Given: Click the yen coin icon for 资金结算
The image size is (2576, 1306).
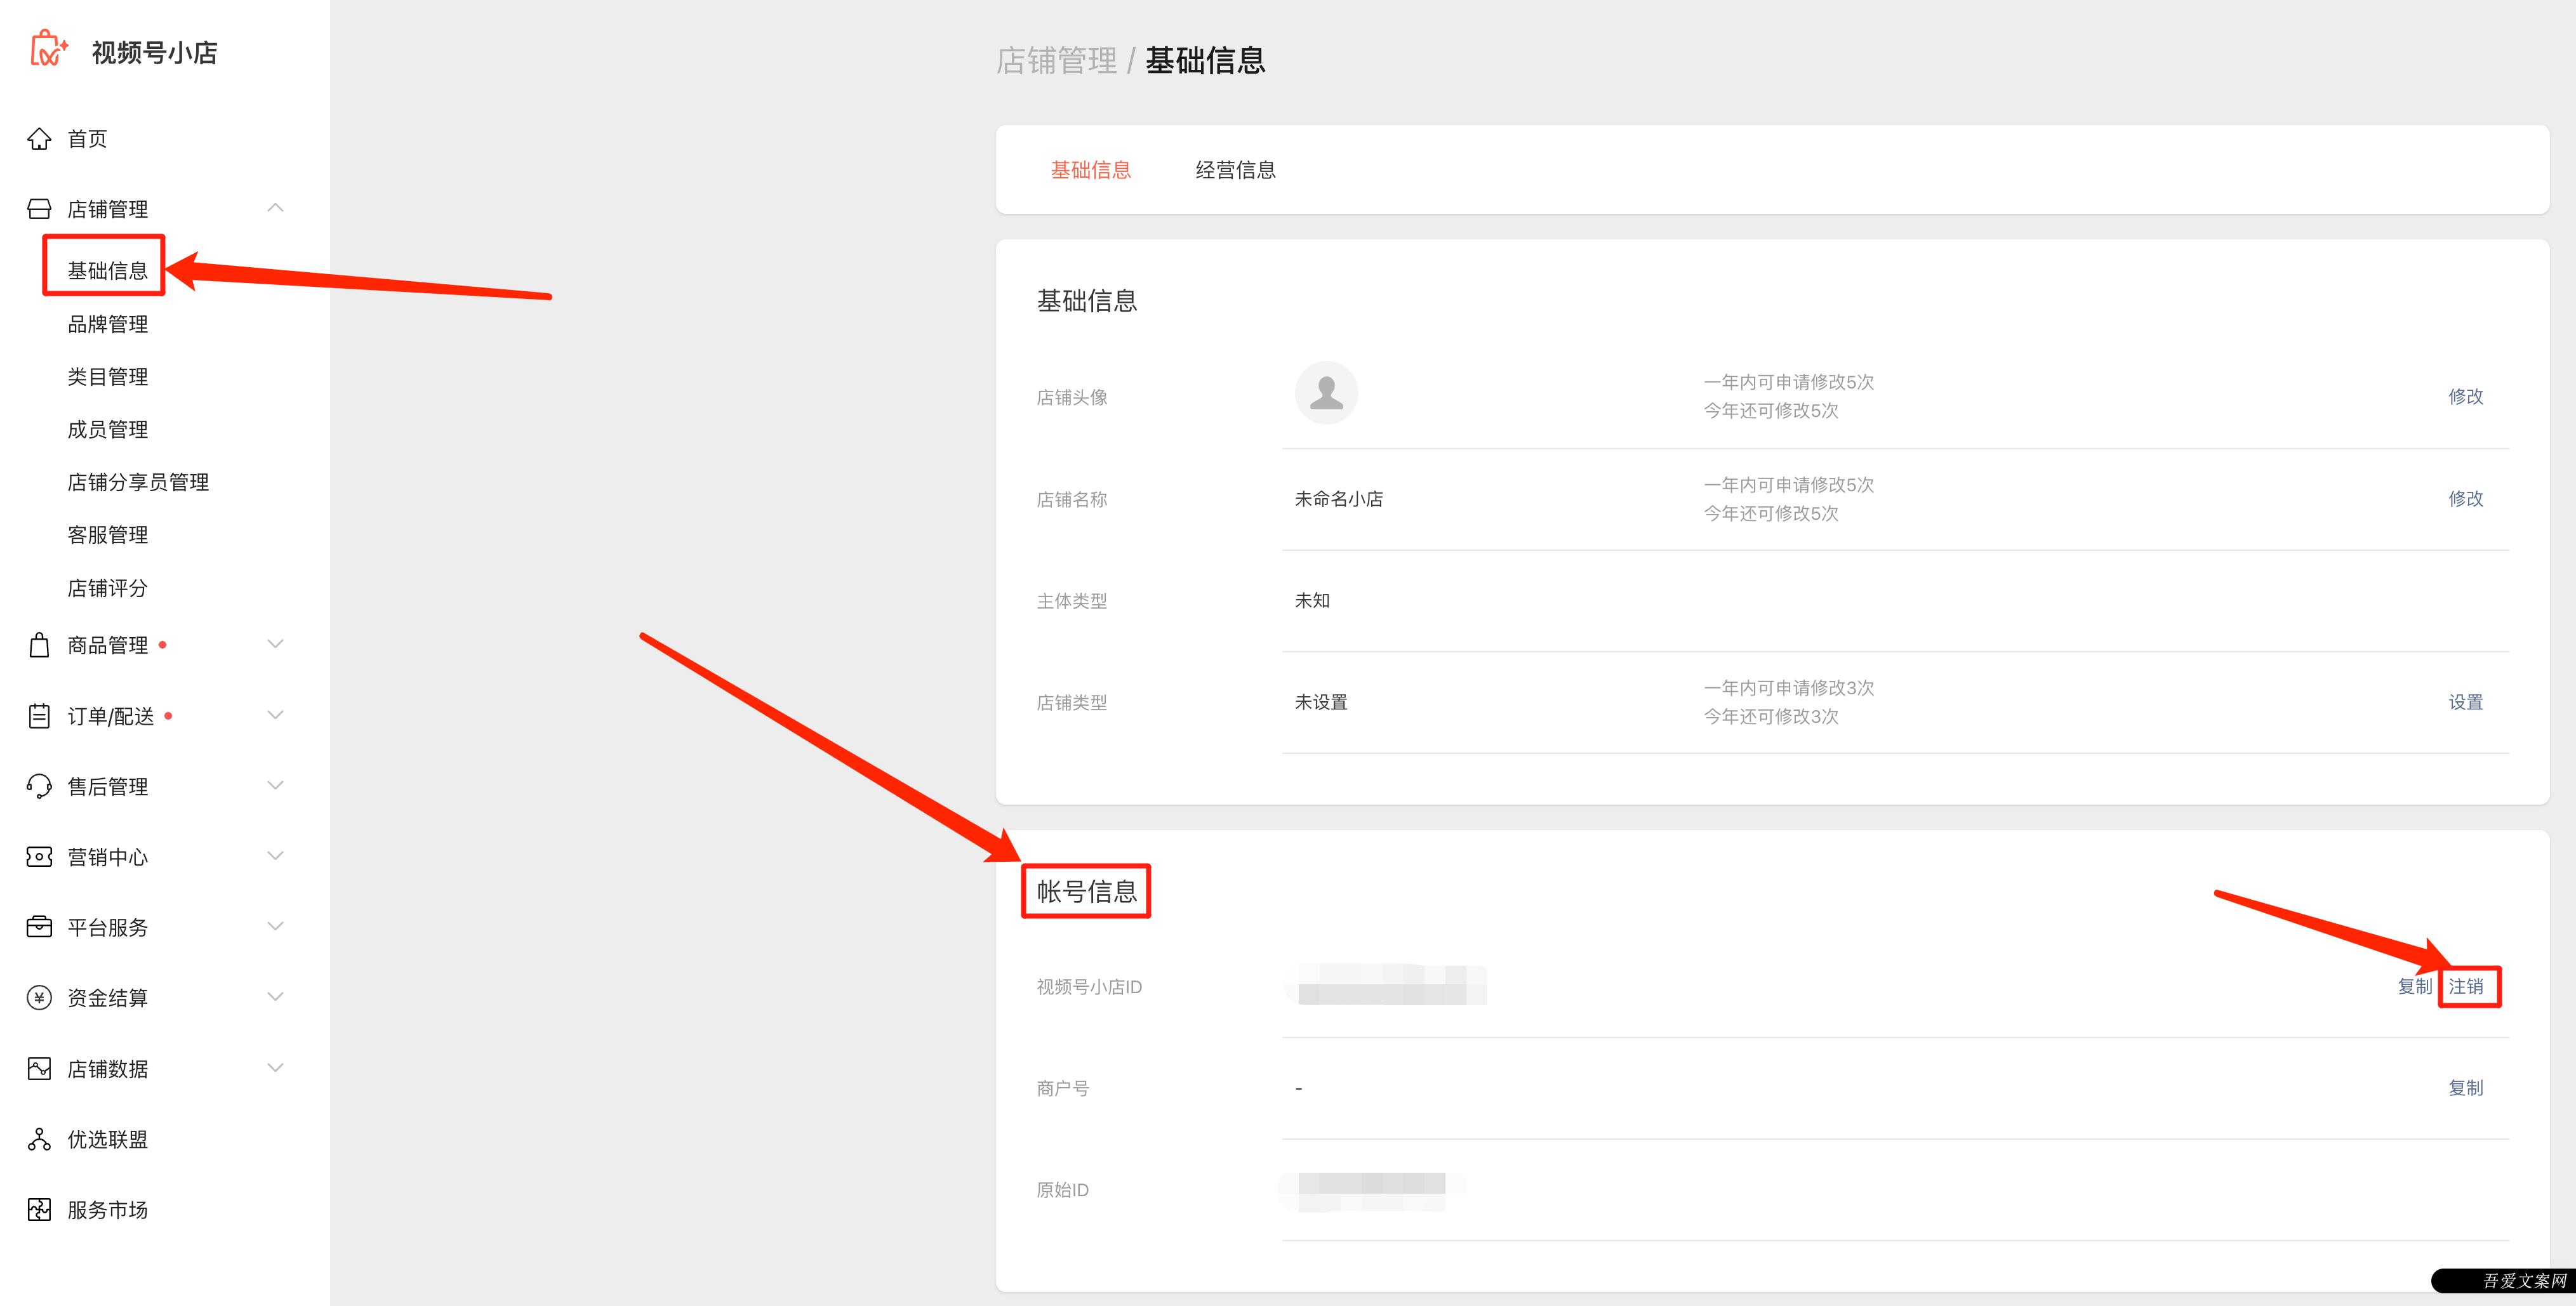Looking at the screenshot, I should [x=39, y=998].
